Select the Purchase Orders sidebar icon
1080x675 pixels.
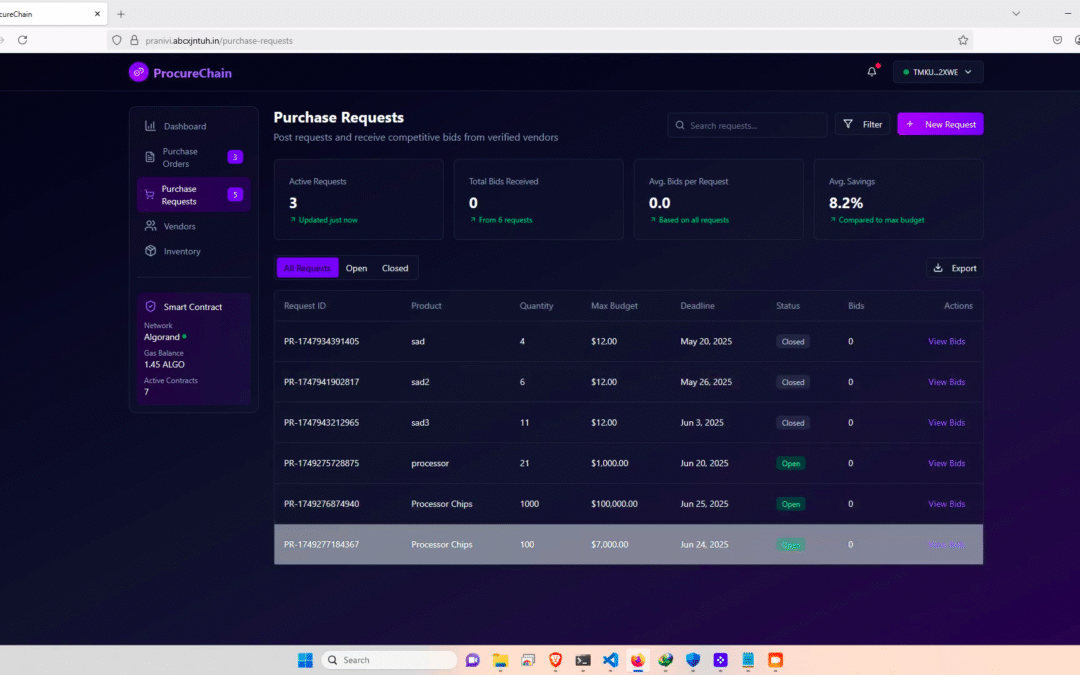(151, 158)
